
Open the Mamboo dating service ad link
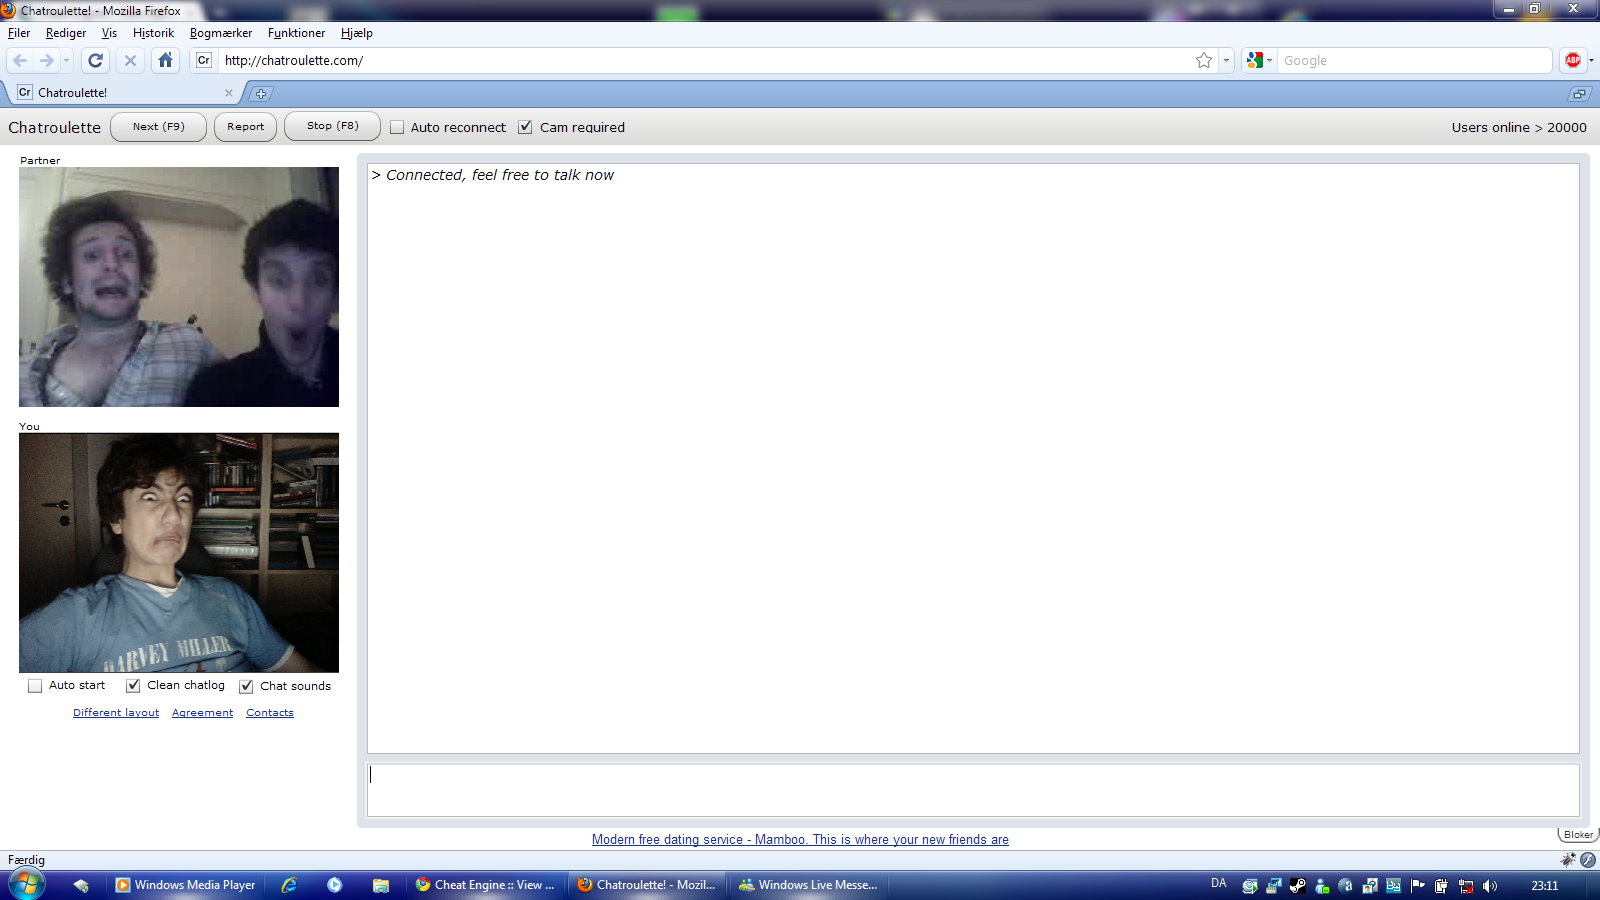pos(800,840)
